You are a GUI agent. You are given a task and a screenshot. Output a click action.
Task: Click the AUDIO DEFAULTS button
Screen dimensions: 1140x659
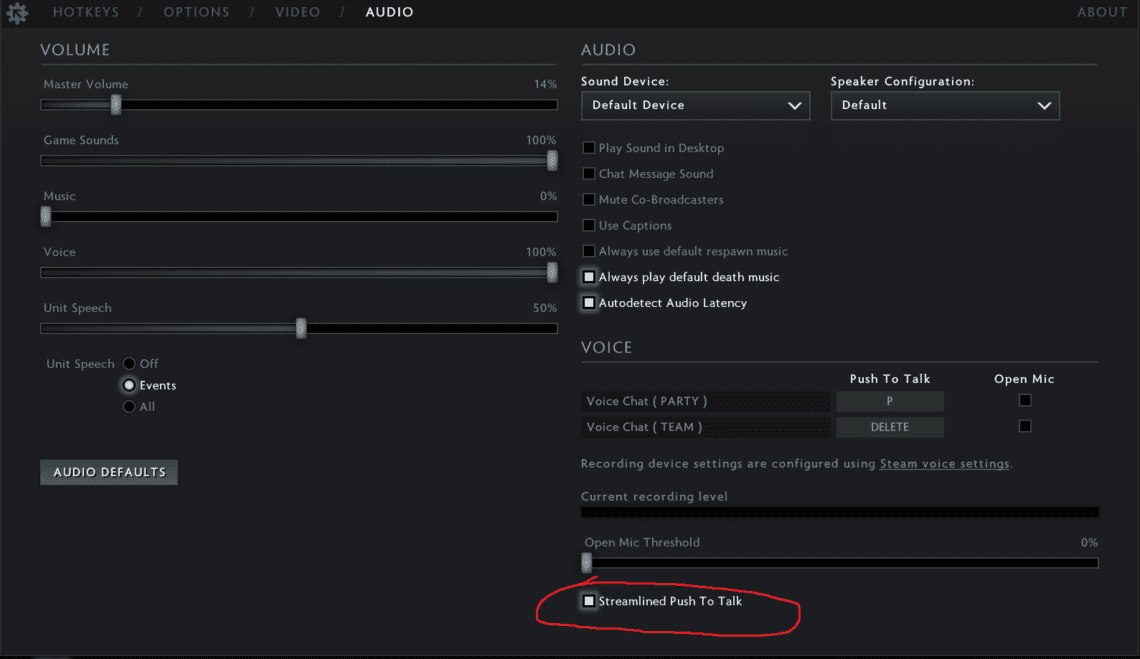coord(108,472)
